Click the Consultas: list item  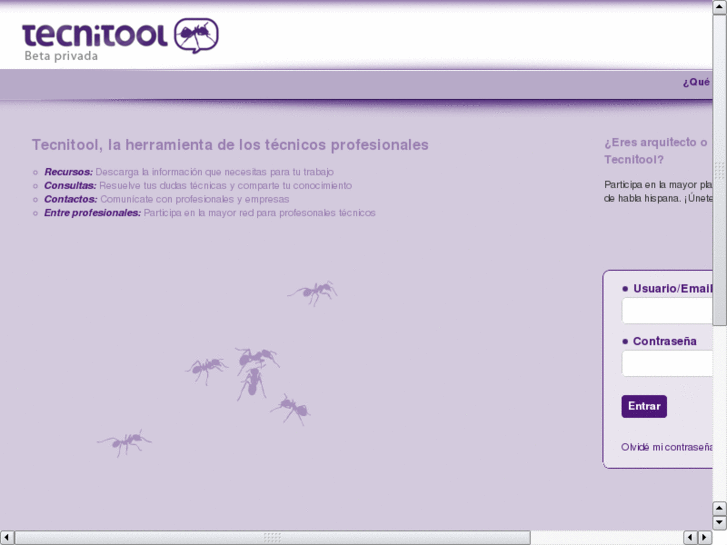click(198, 186)
